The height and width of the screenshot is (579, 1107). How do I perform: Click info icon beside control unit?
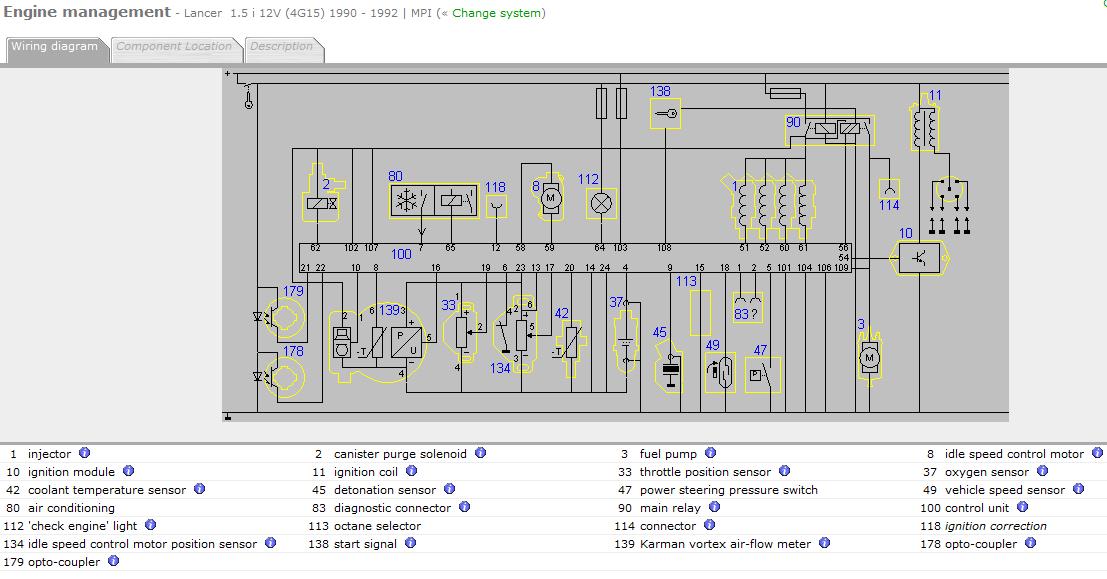[1023, 506]
